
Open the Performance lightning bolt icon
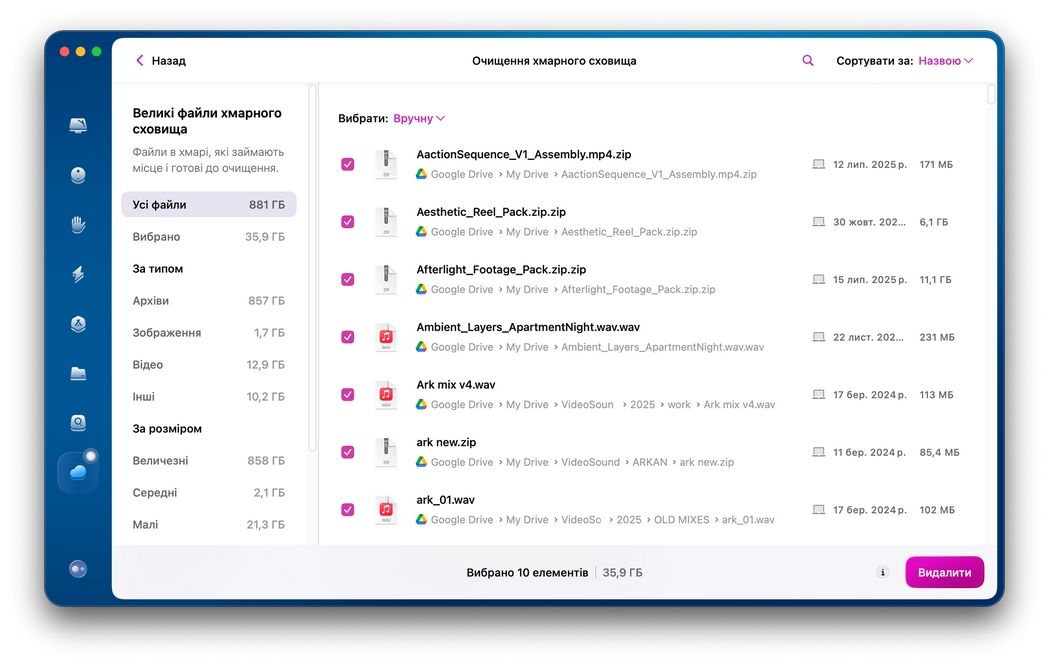(x=78, y=274)
